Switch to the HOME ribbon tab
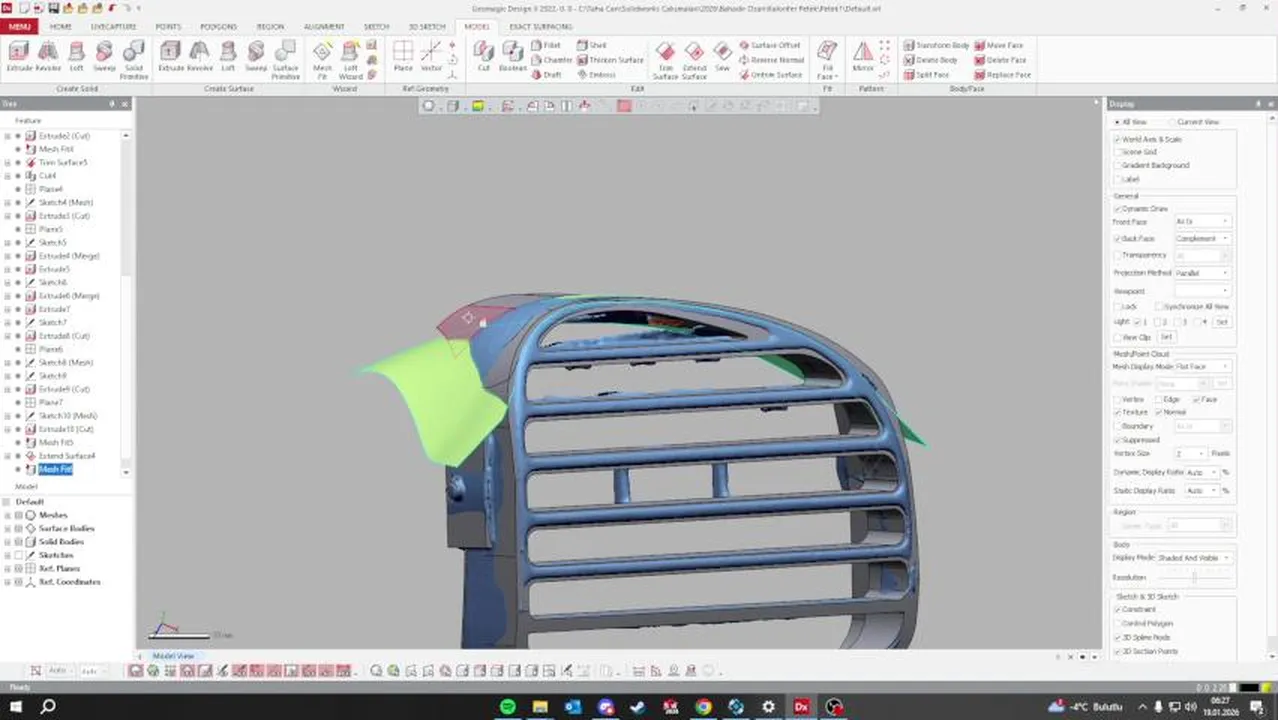1278x720 pixels. coord(60,27)
